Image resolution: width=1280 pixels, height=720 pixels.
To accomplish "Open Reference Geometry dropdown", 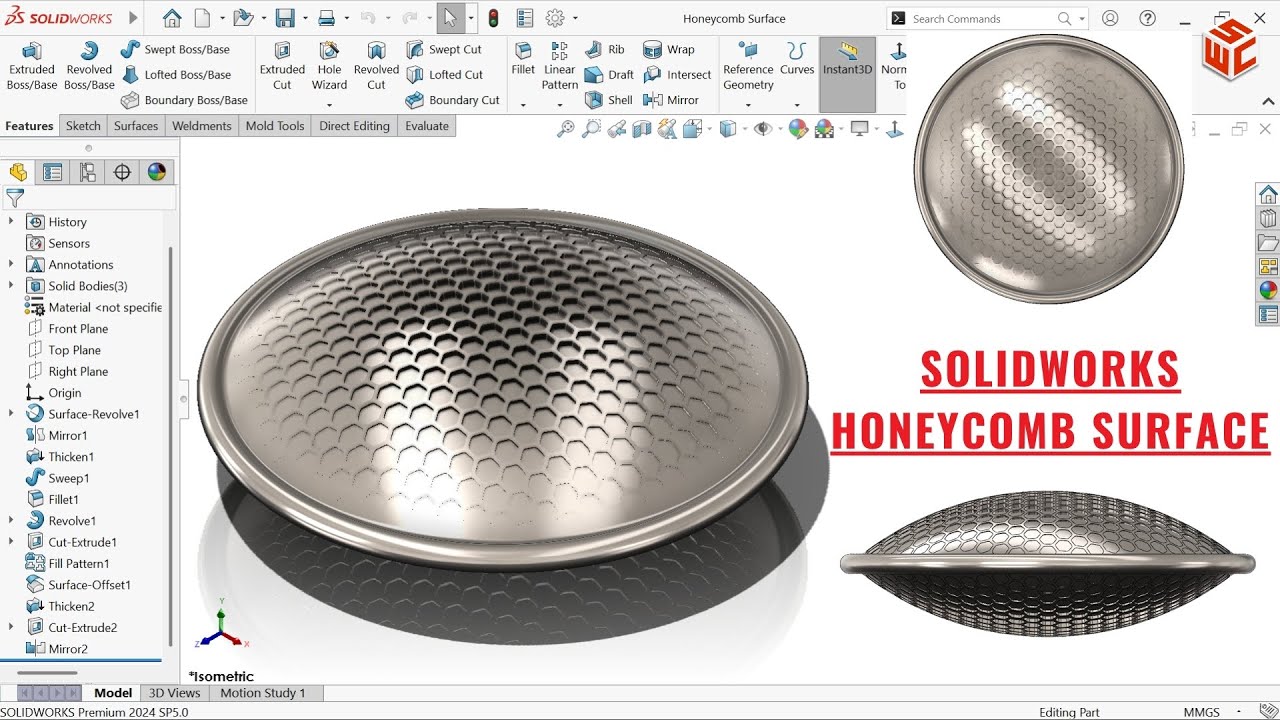I will pos(748,104).
